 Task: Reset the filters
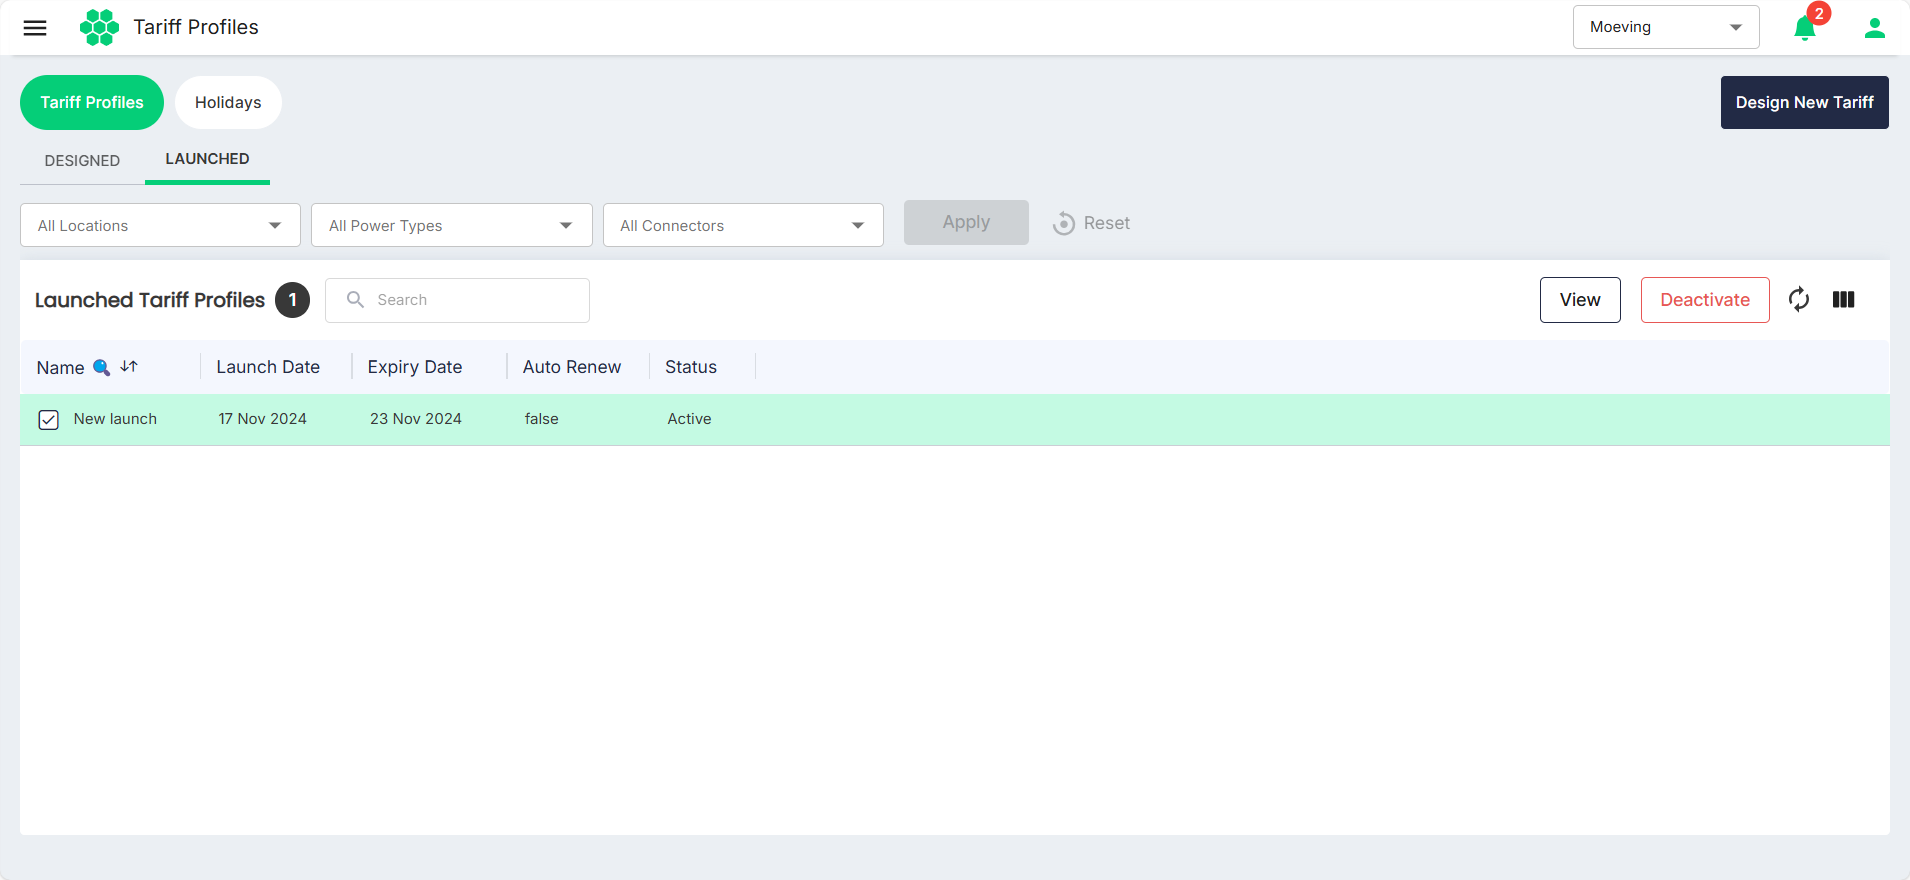point(1091,223)
